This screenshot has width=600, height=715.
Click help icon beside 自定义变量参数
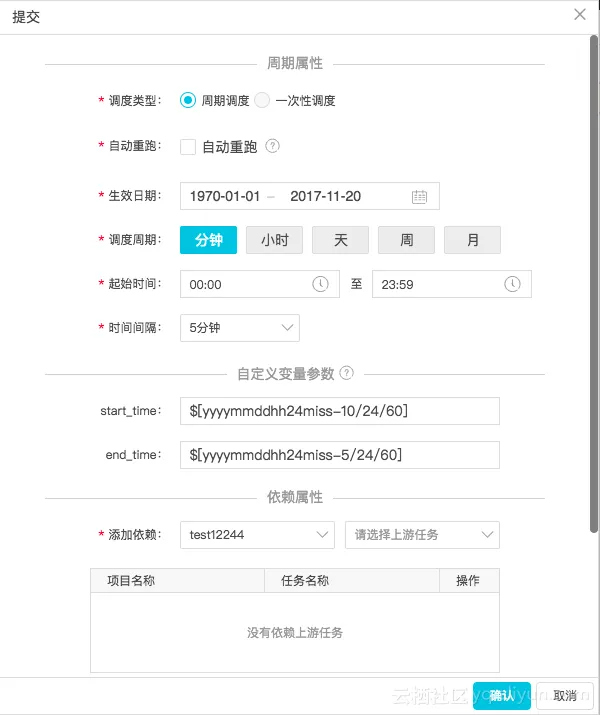click(347, 373)
